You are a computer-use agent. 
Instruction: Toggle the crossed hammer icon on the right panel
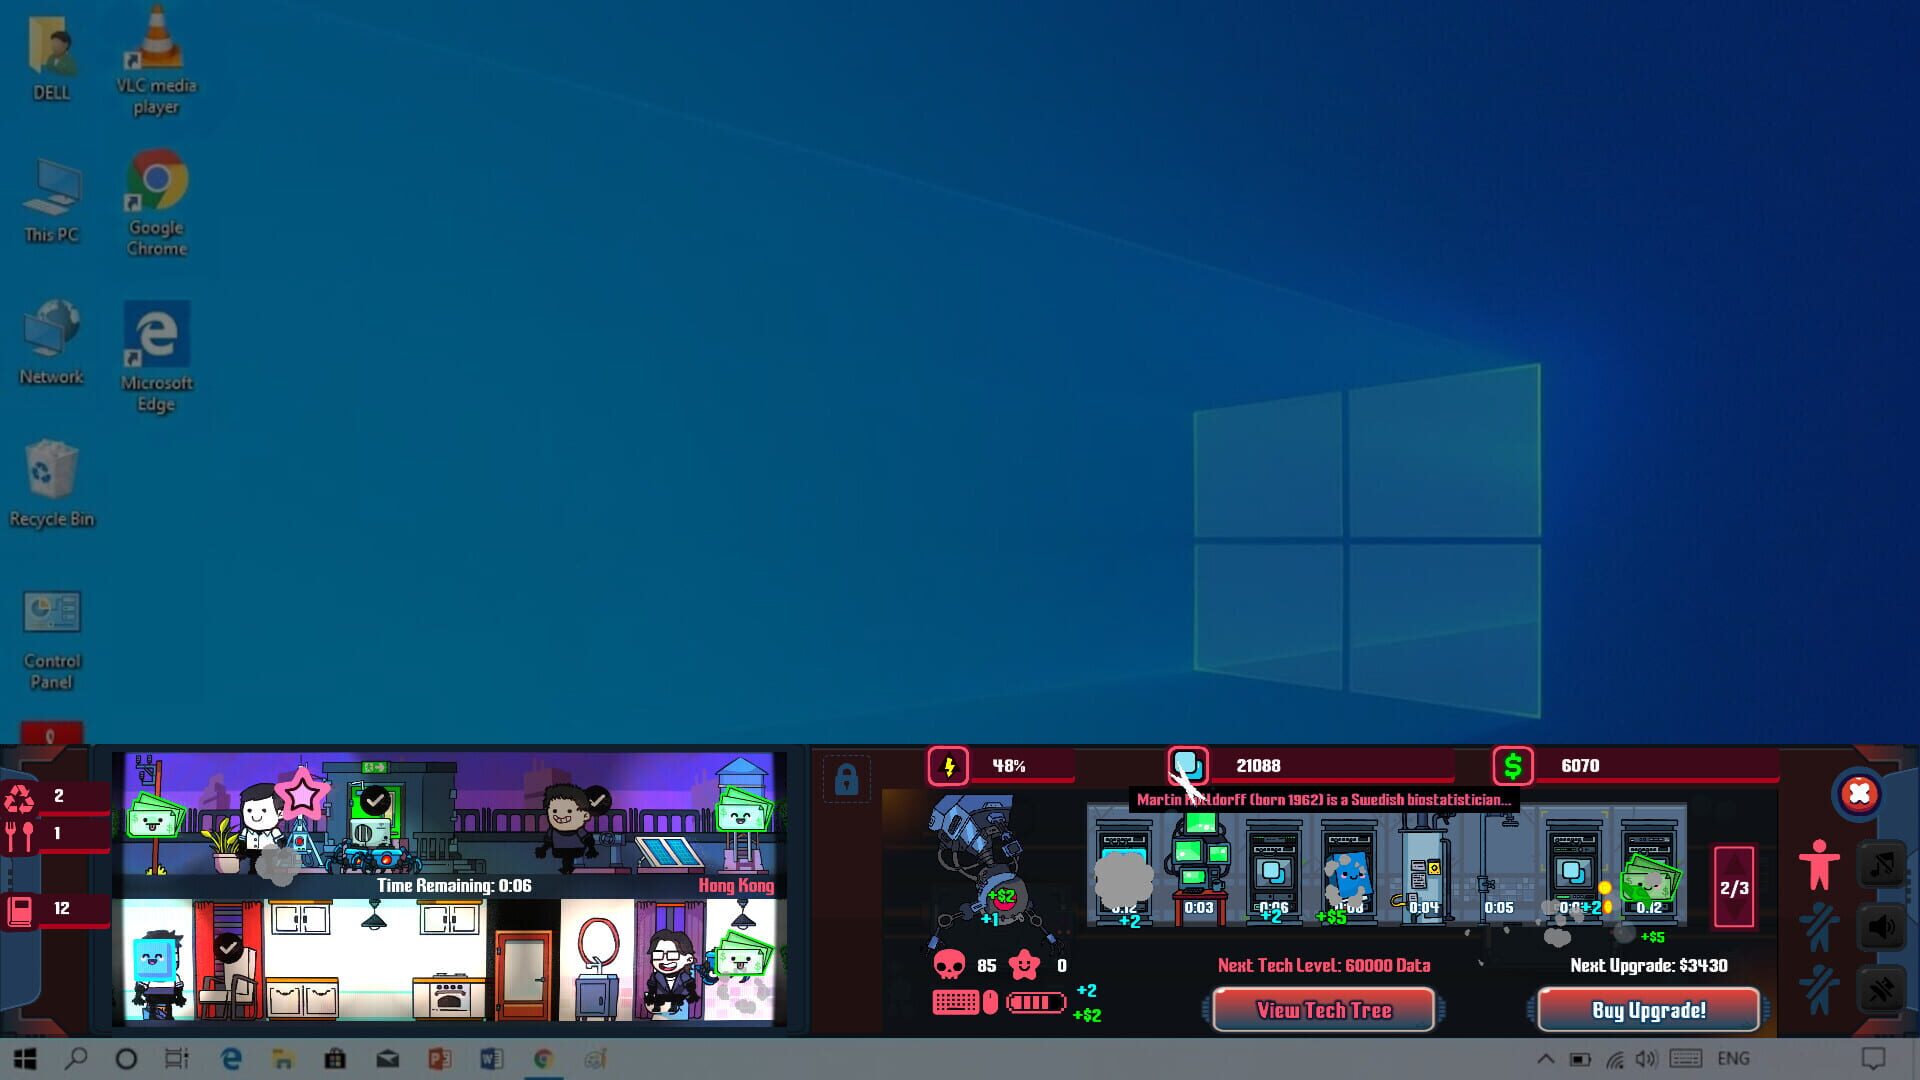pos(1880,990)
